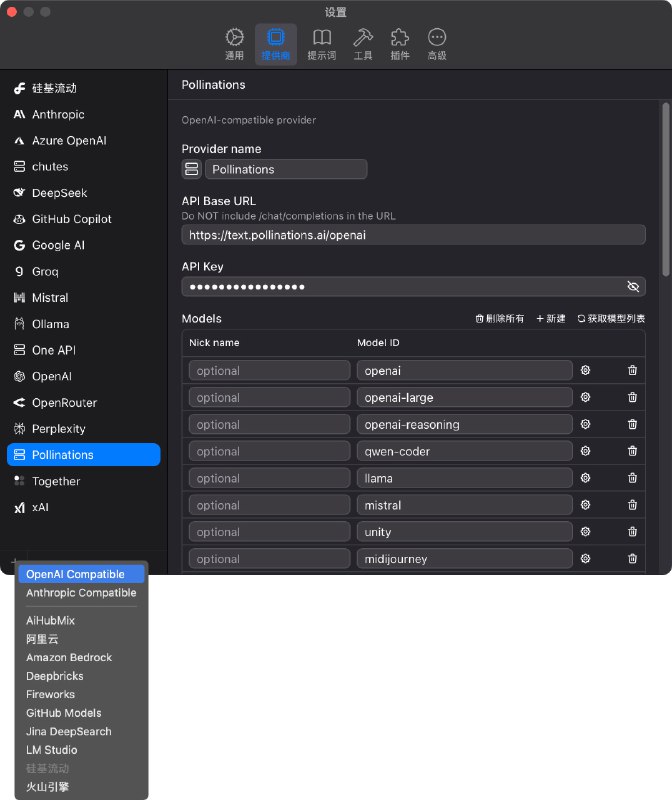
Task: Open the 提示词 prompts tab
Action: click(321, 44)
